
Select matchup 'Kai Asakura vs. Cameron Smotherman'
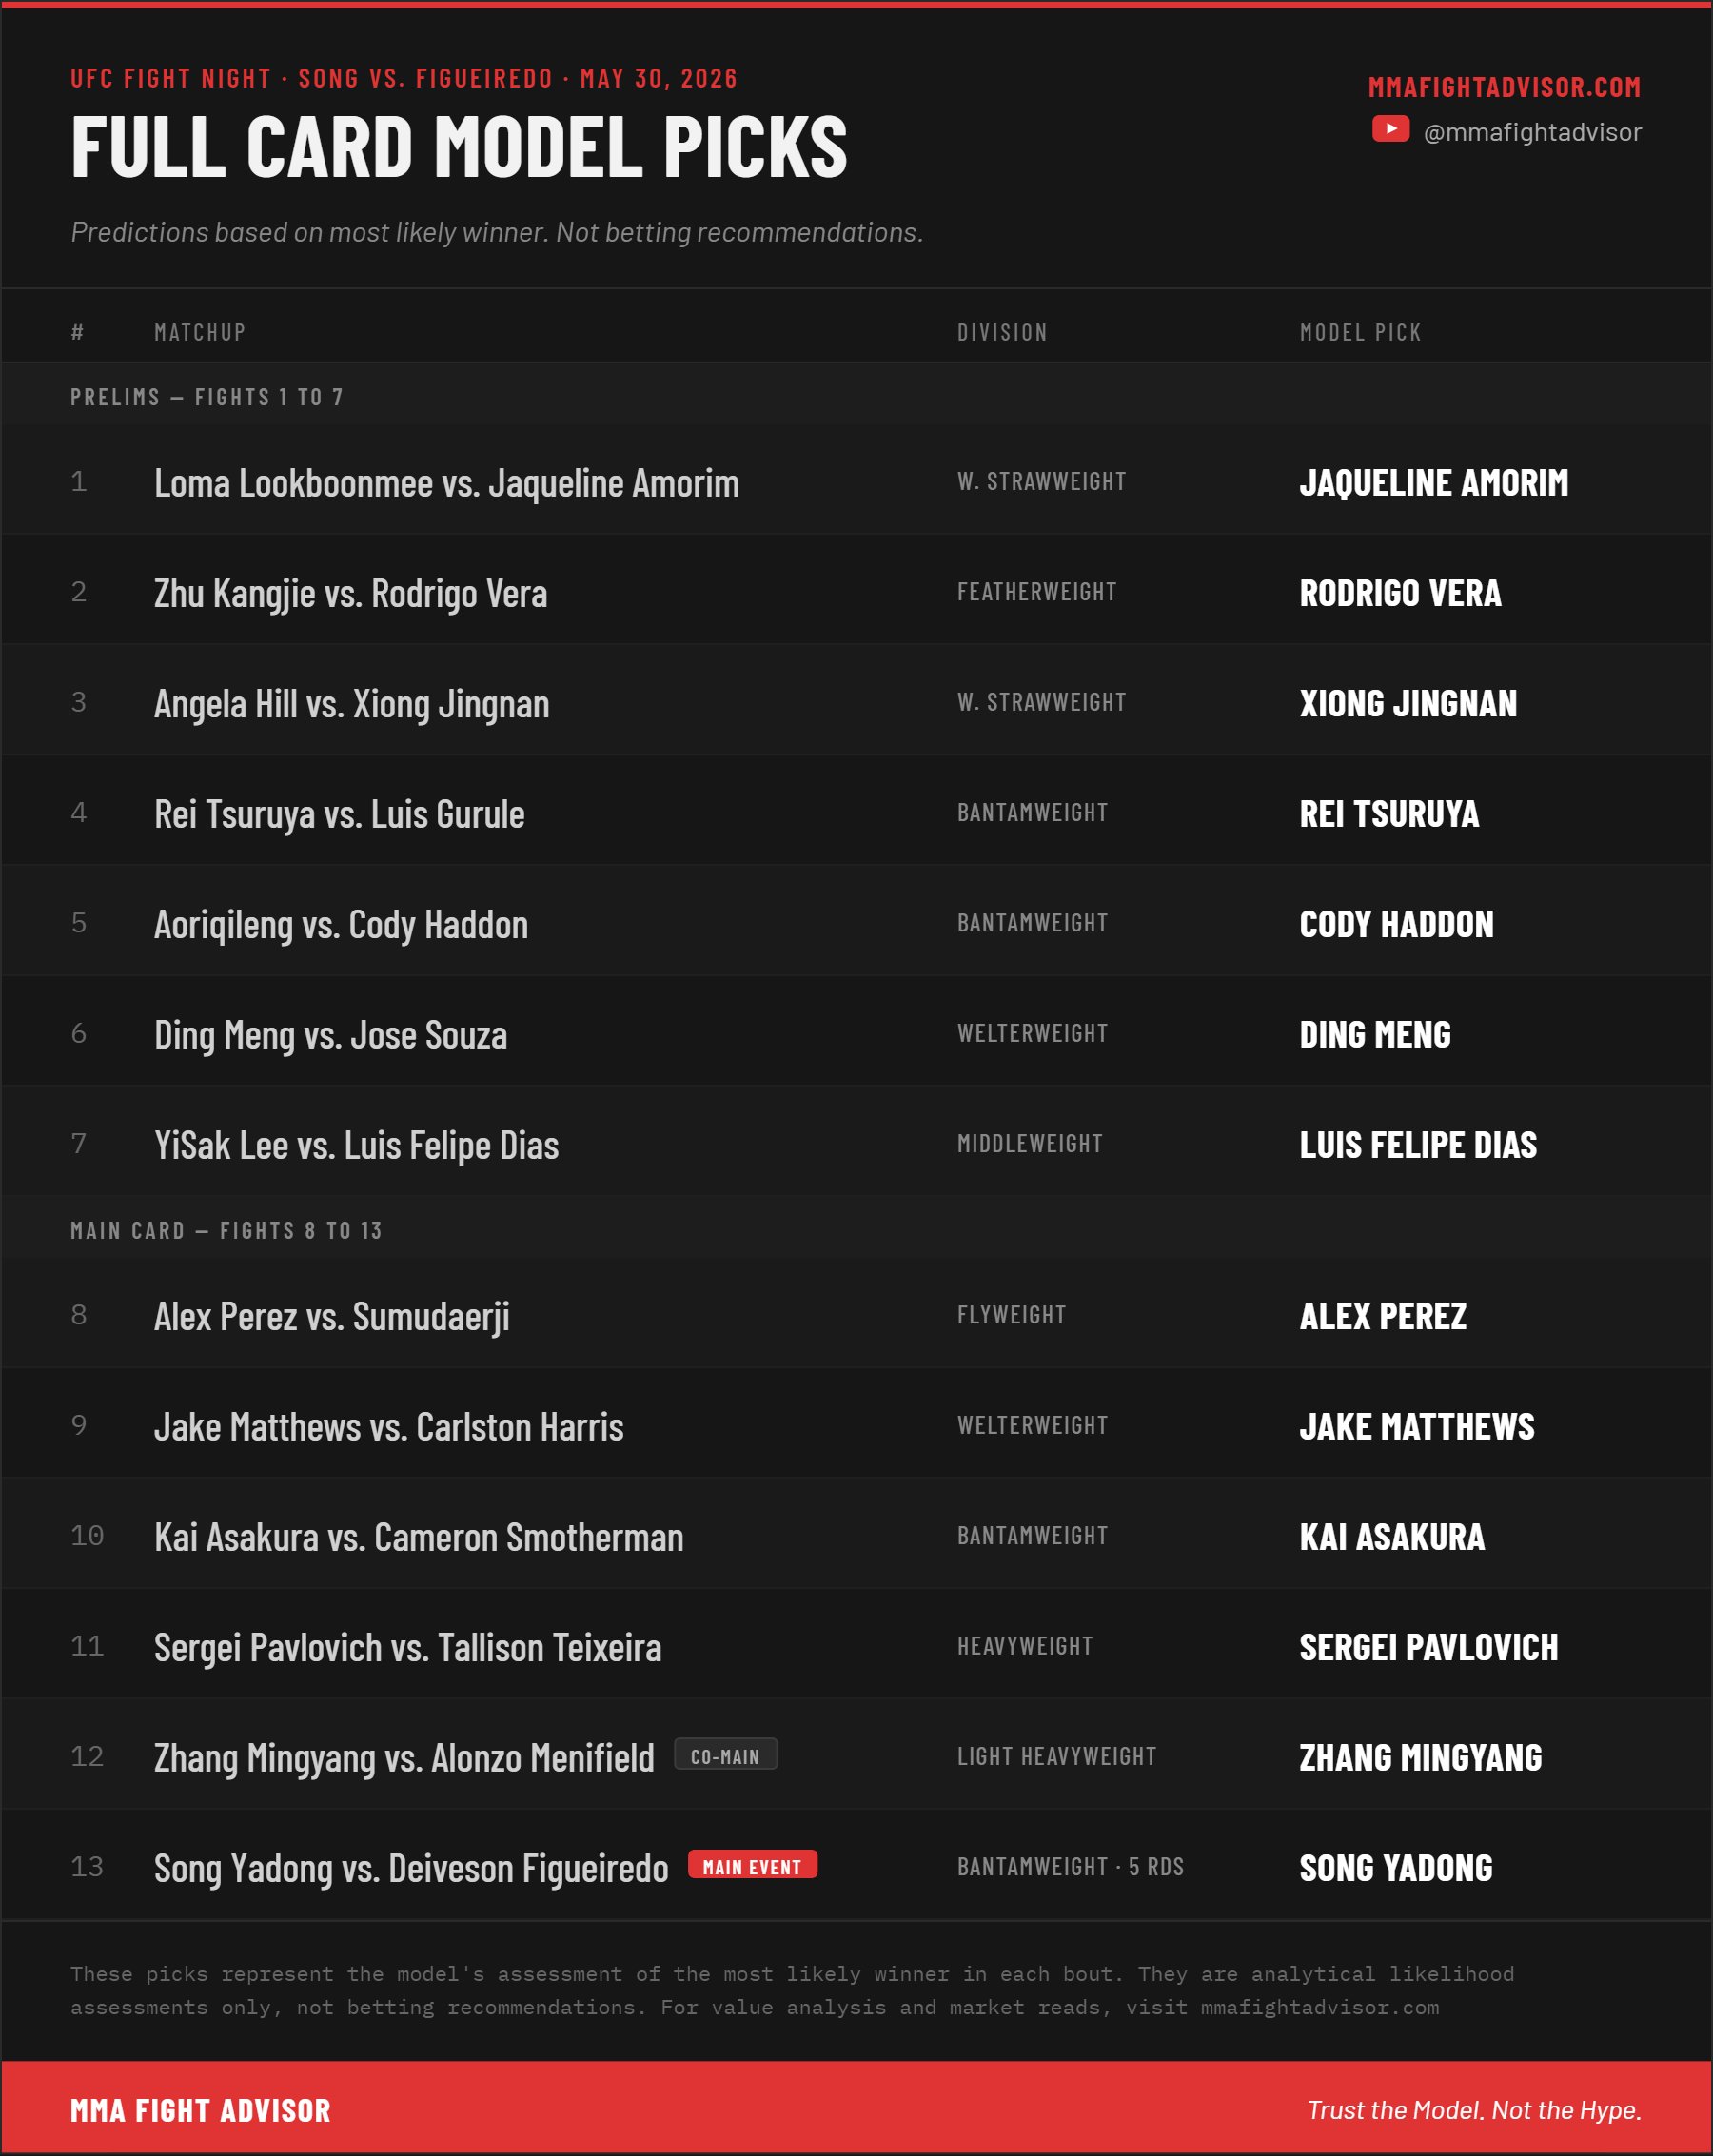[x=418, y=1537]
